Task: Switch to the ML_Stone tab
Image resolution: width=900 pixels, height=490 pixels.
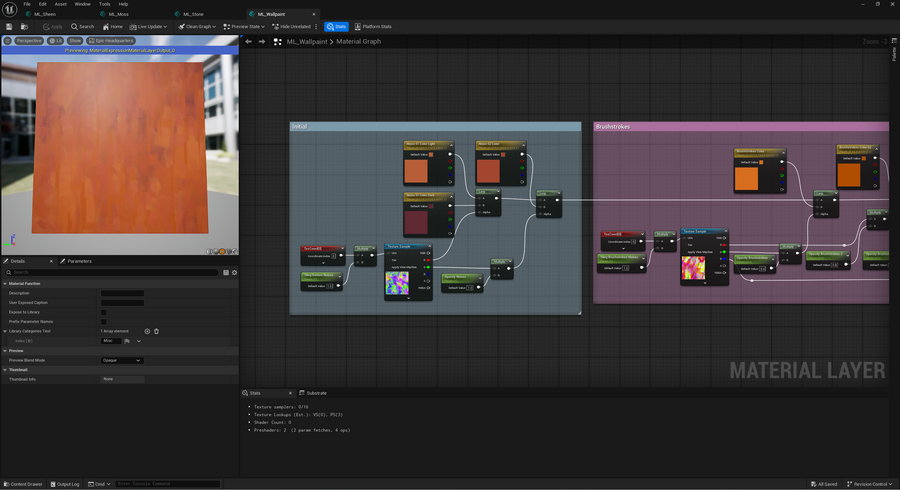Action: [192, 14]
